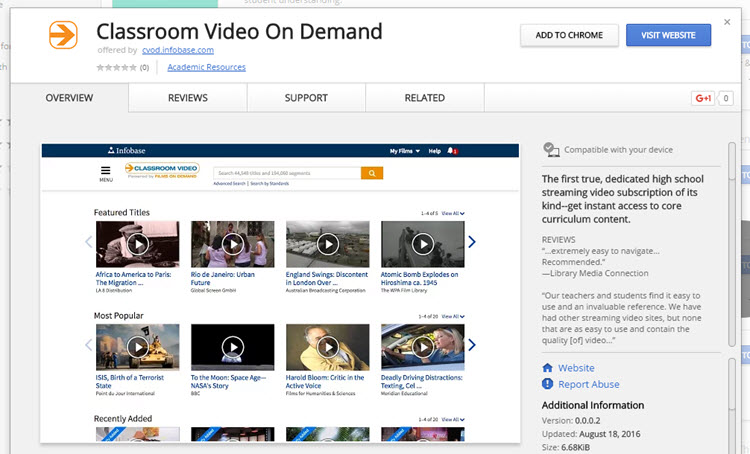Expand View All for Recently Added
This screenshot has width=750, height=454.
pyautogui.click(x=453, y=420)
